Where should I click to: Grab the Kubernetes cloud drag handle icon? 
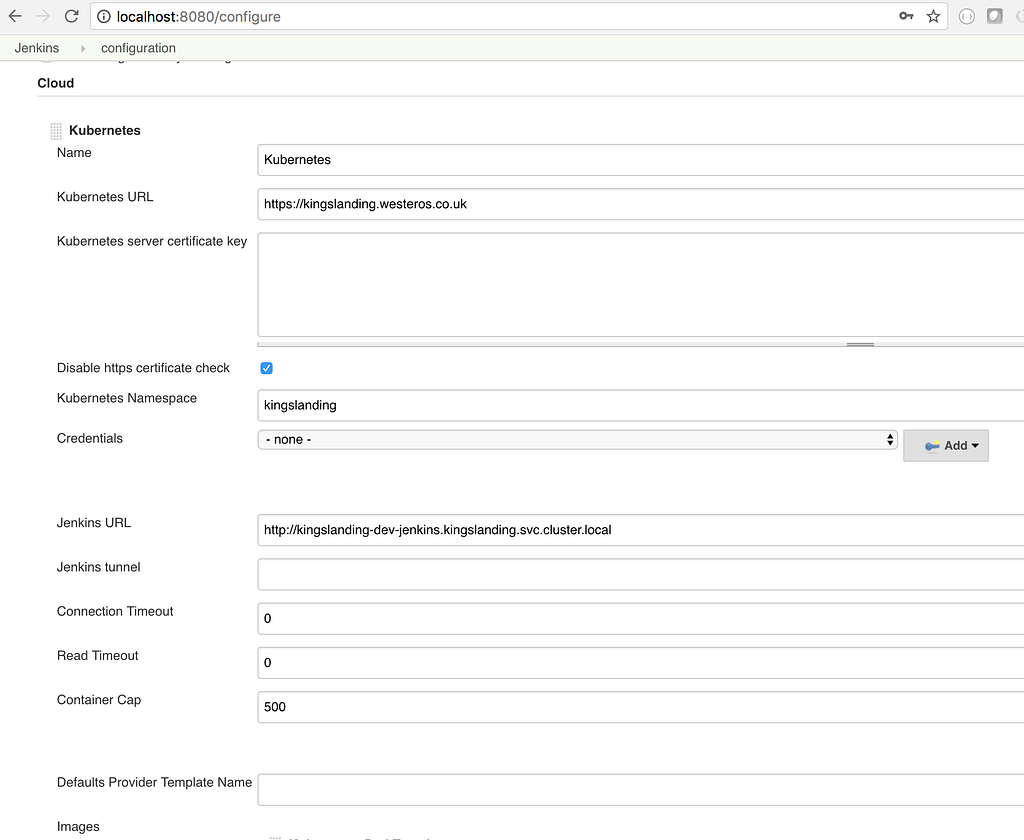(56, 131)
